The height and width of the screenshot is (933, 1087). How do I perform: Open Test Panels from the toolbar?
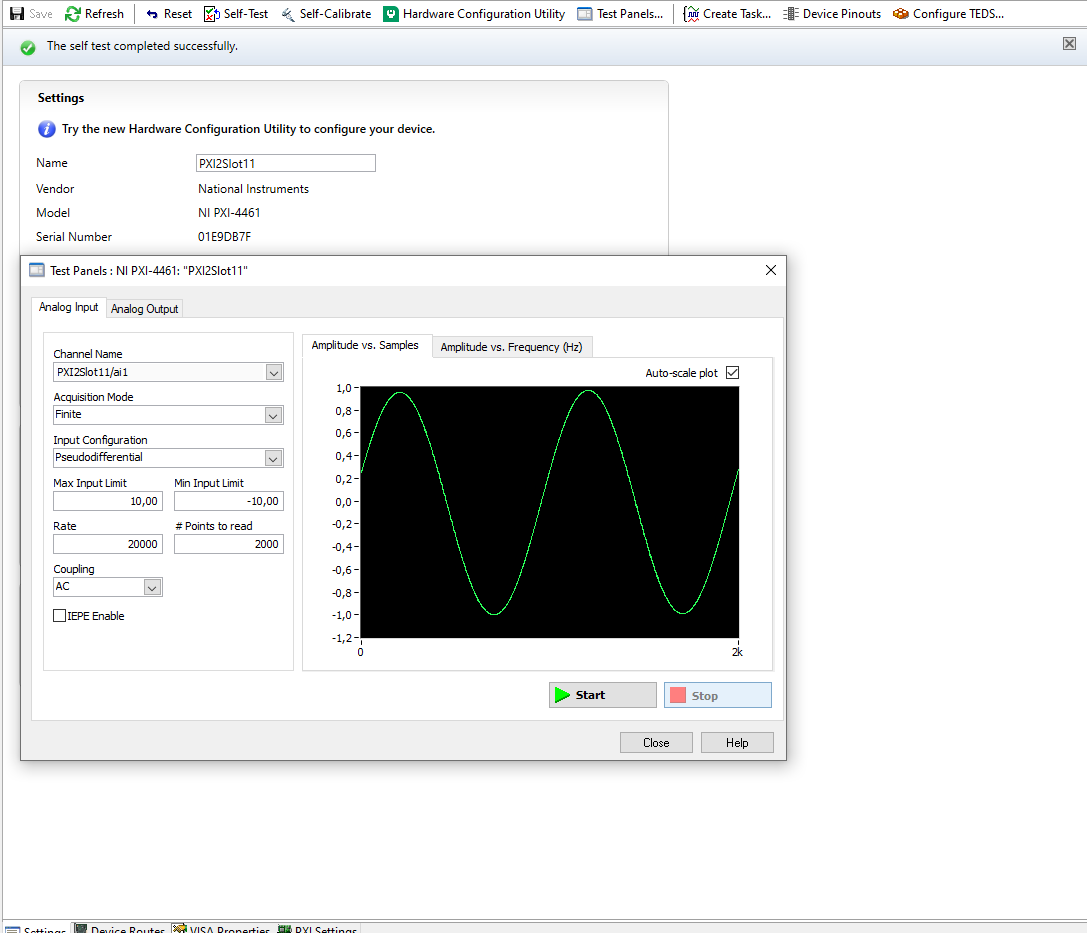click(x=620, y=14)
